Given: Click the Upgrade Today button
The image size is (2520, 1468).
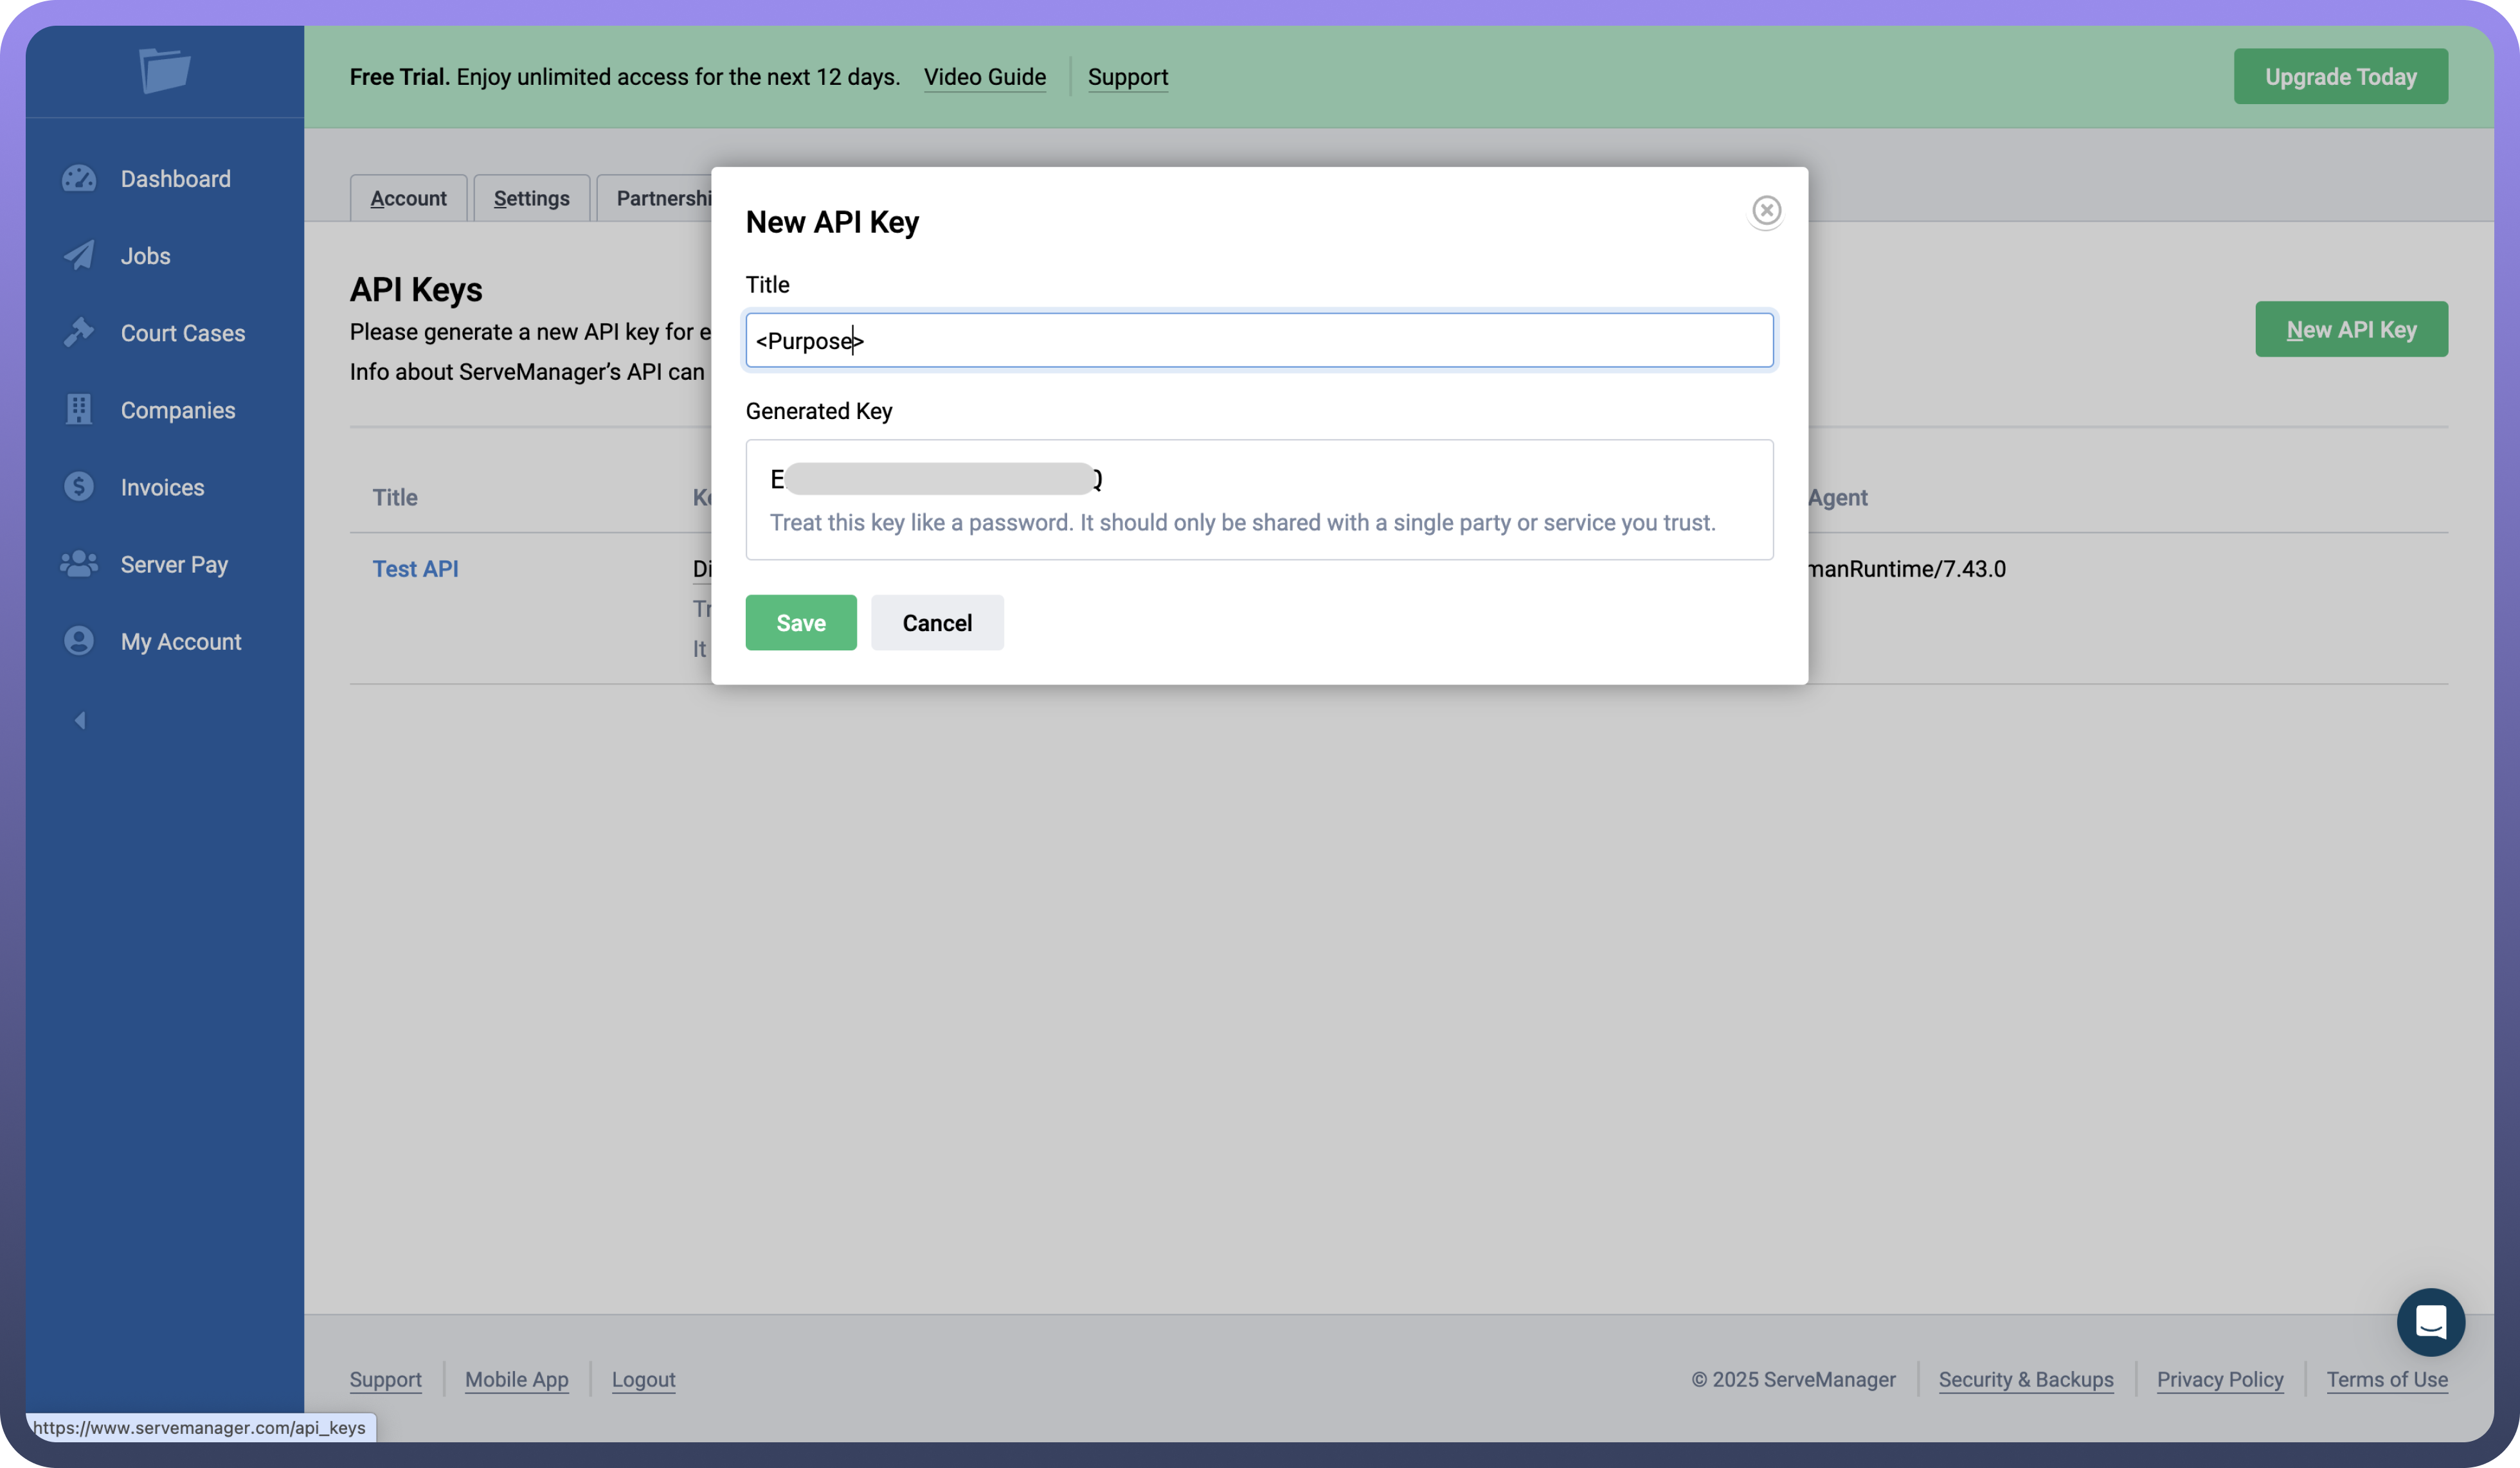Looking at the screenshot, I should tap(2340, 77).
